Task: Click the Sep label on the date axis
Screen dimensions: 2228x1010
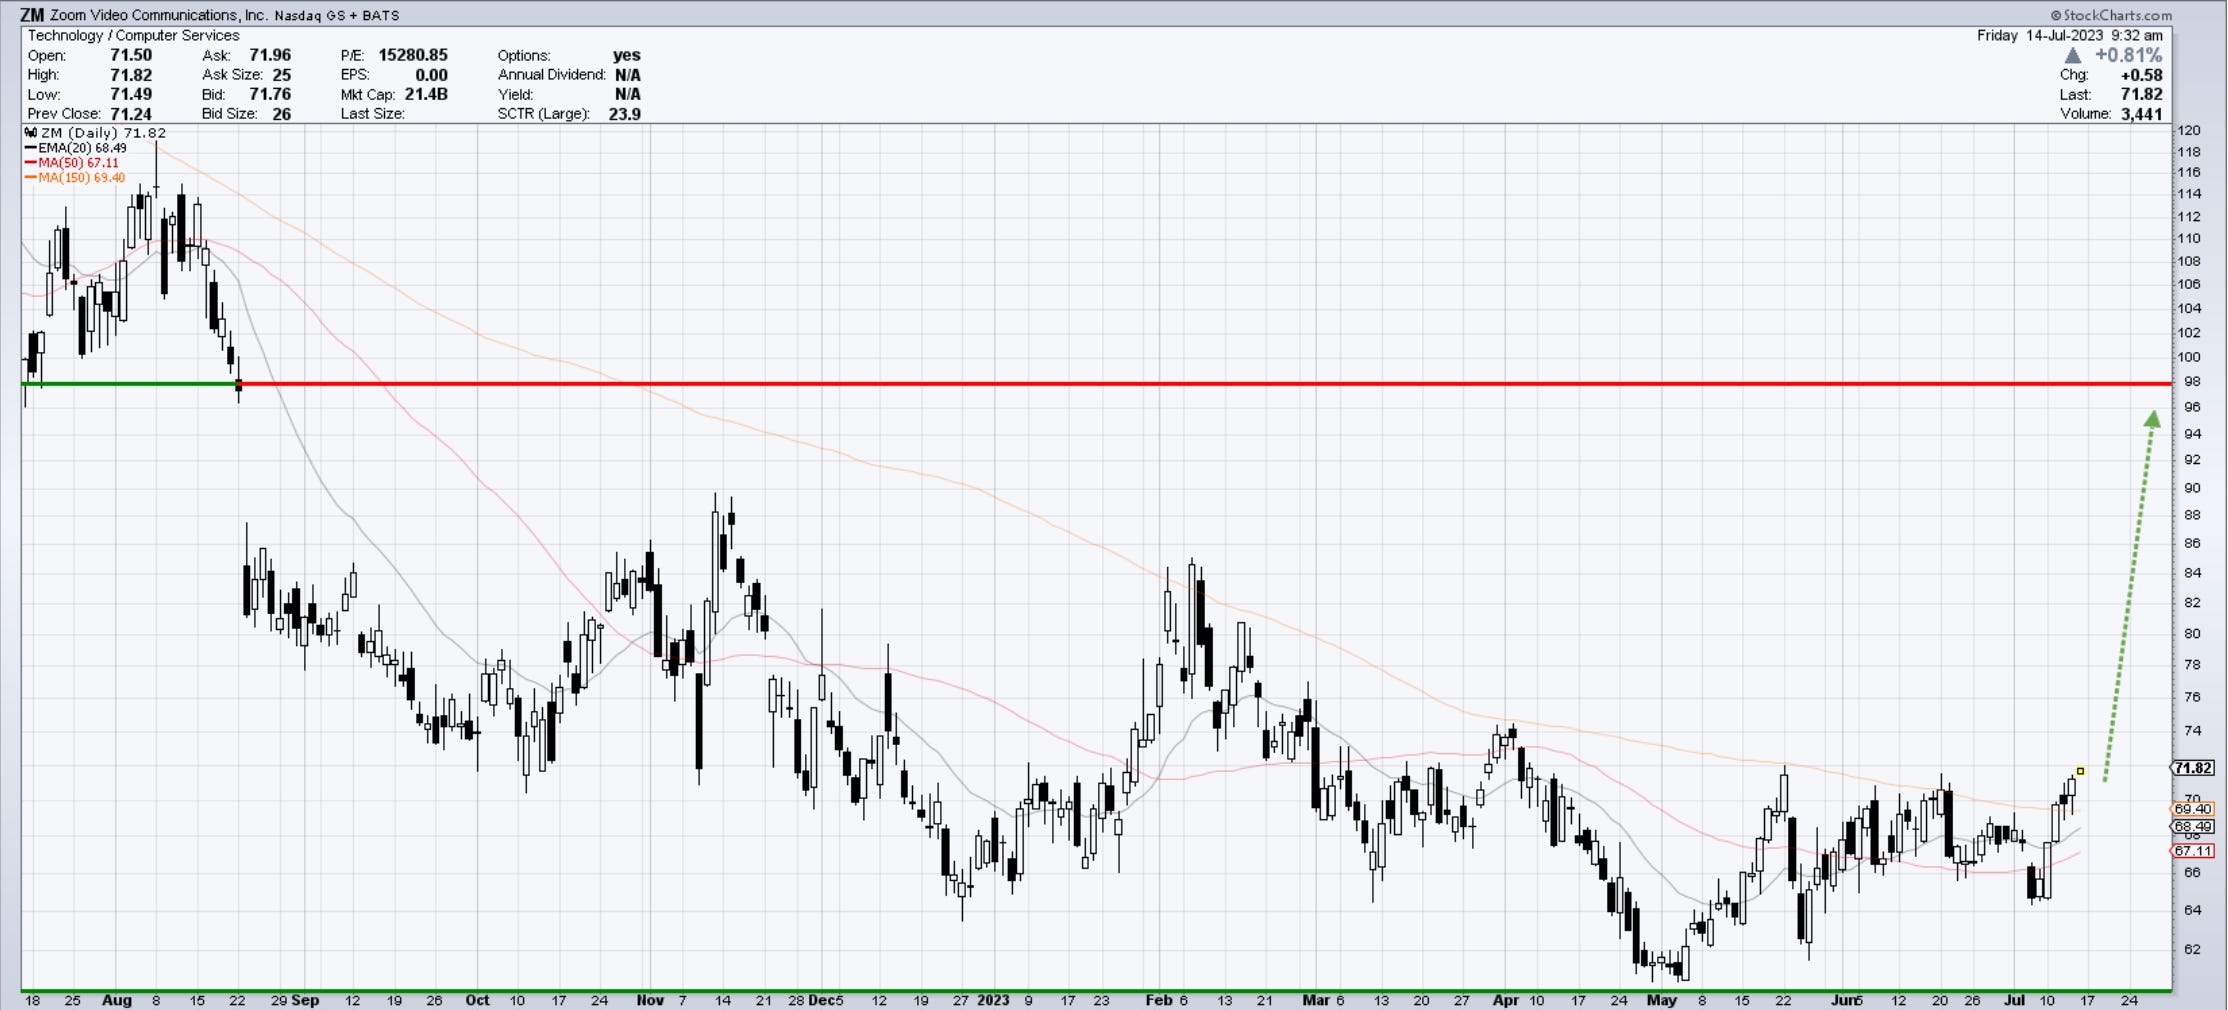Action: point(306,1000)
